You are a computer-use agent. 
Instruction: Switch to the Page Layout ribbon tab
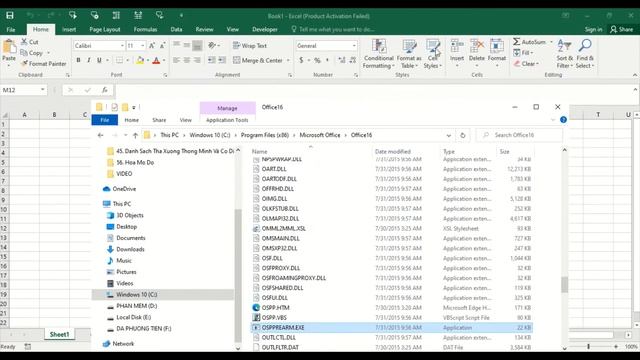coord(104,29)
